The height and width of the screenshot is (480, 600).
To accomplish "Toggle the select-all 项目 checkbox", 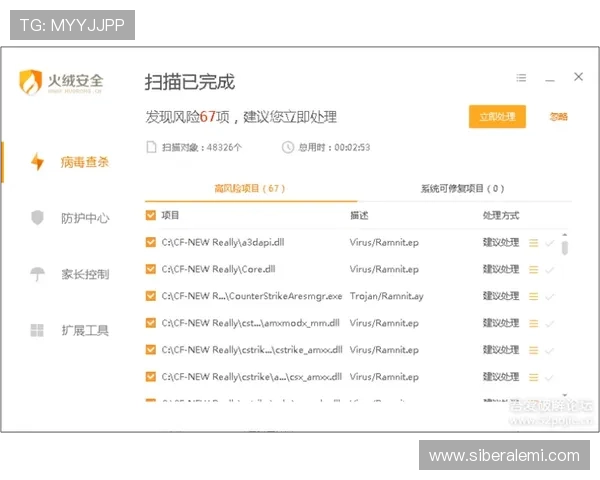I will click(x=151, y=215).
